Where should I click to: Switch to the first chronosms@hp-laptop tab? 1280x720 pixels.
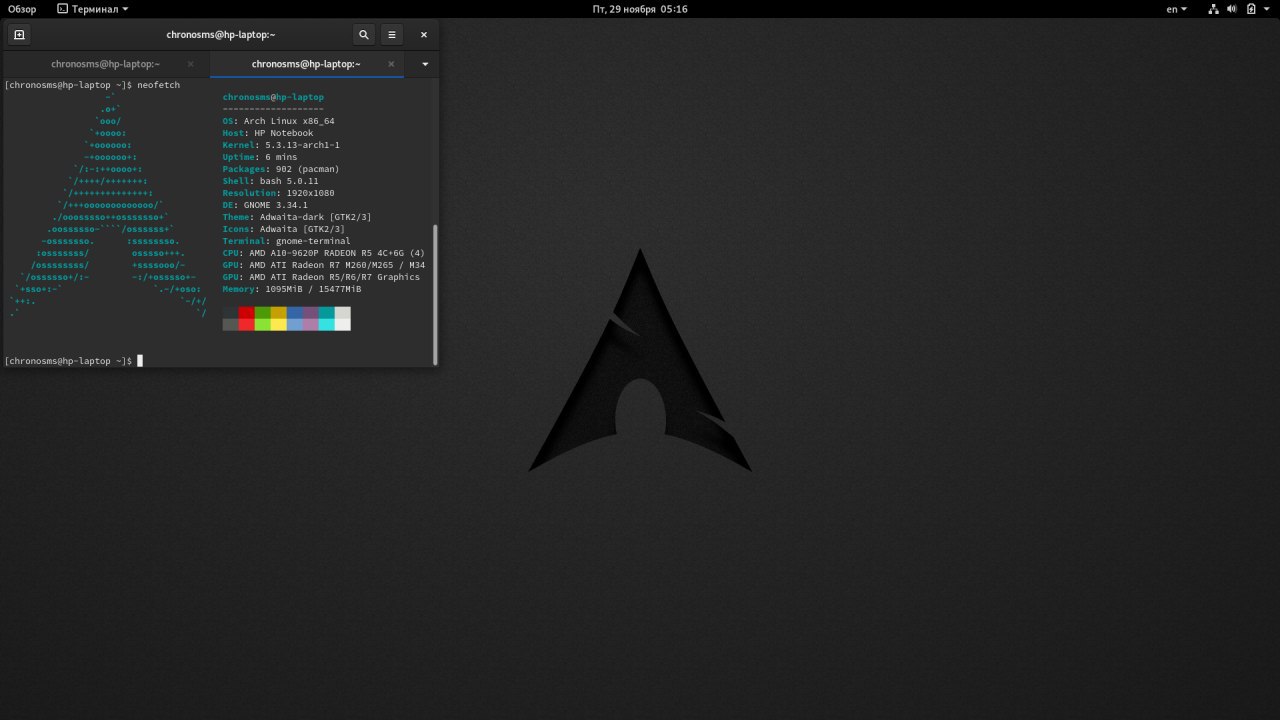coord(105,64)
